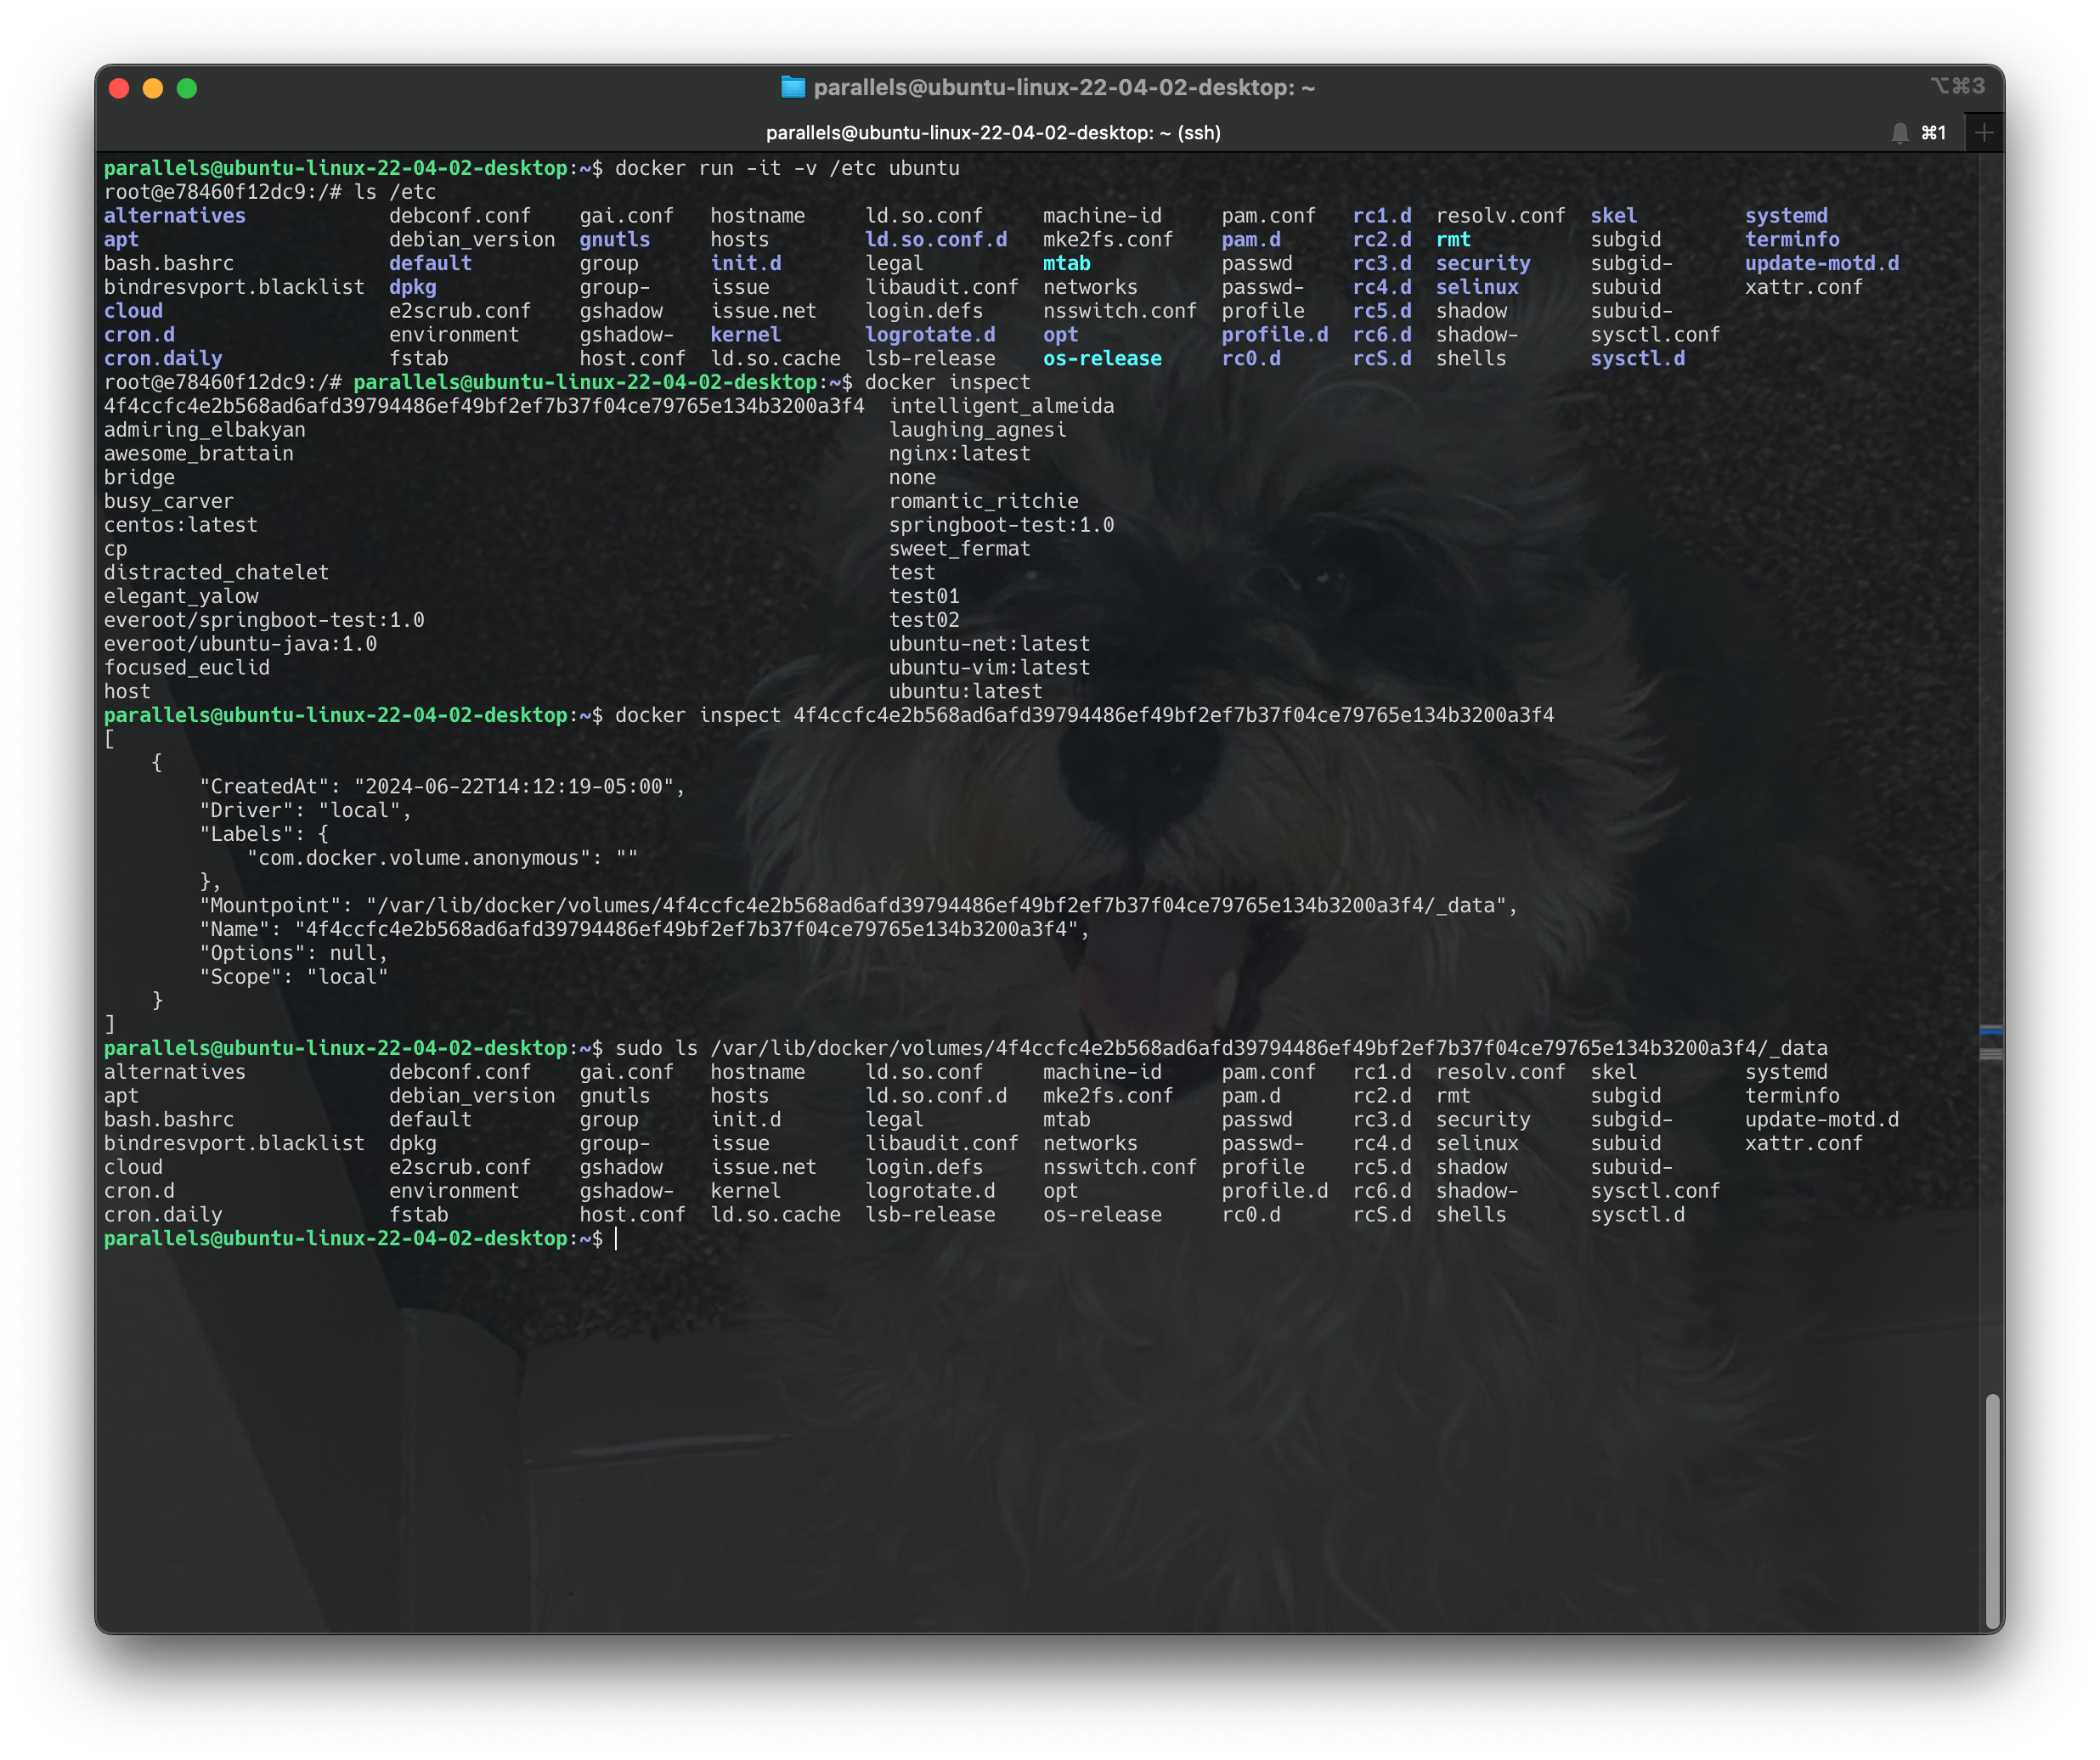Image resolution: width=2100 pixels, height=1760 pixels.
Task: Click the 'root@e78460f12dc9:/# ls /etc' prompt
Action: coord(270,192)
